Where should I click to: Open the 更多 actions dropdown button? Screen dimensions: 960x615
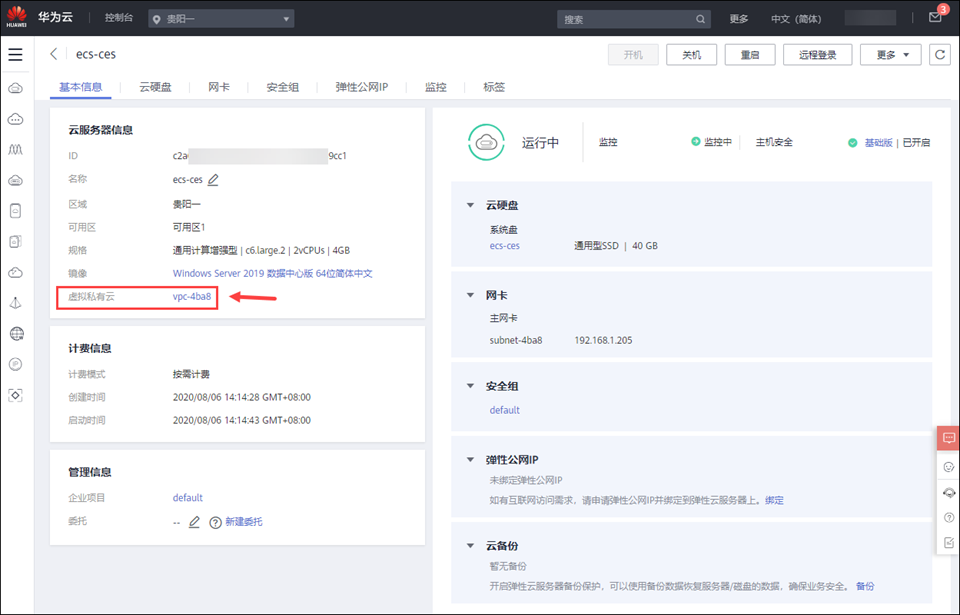click(x=890, y=55)
